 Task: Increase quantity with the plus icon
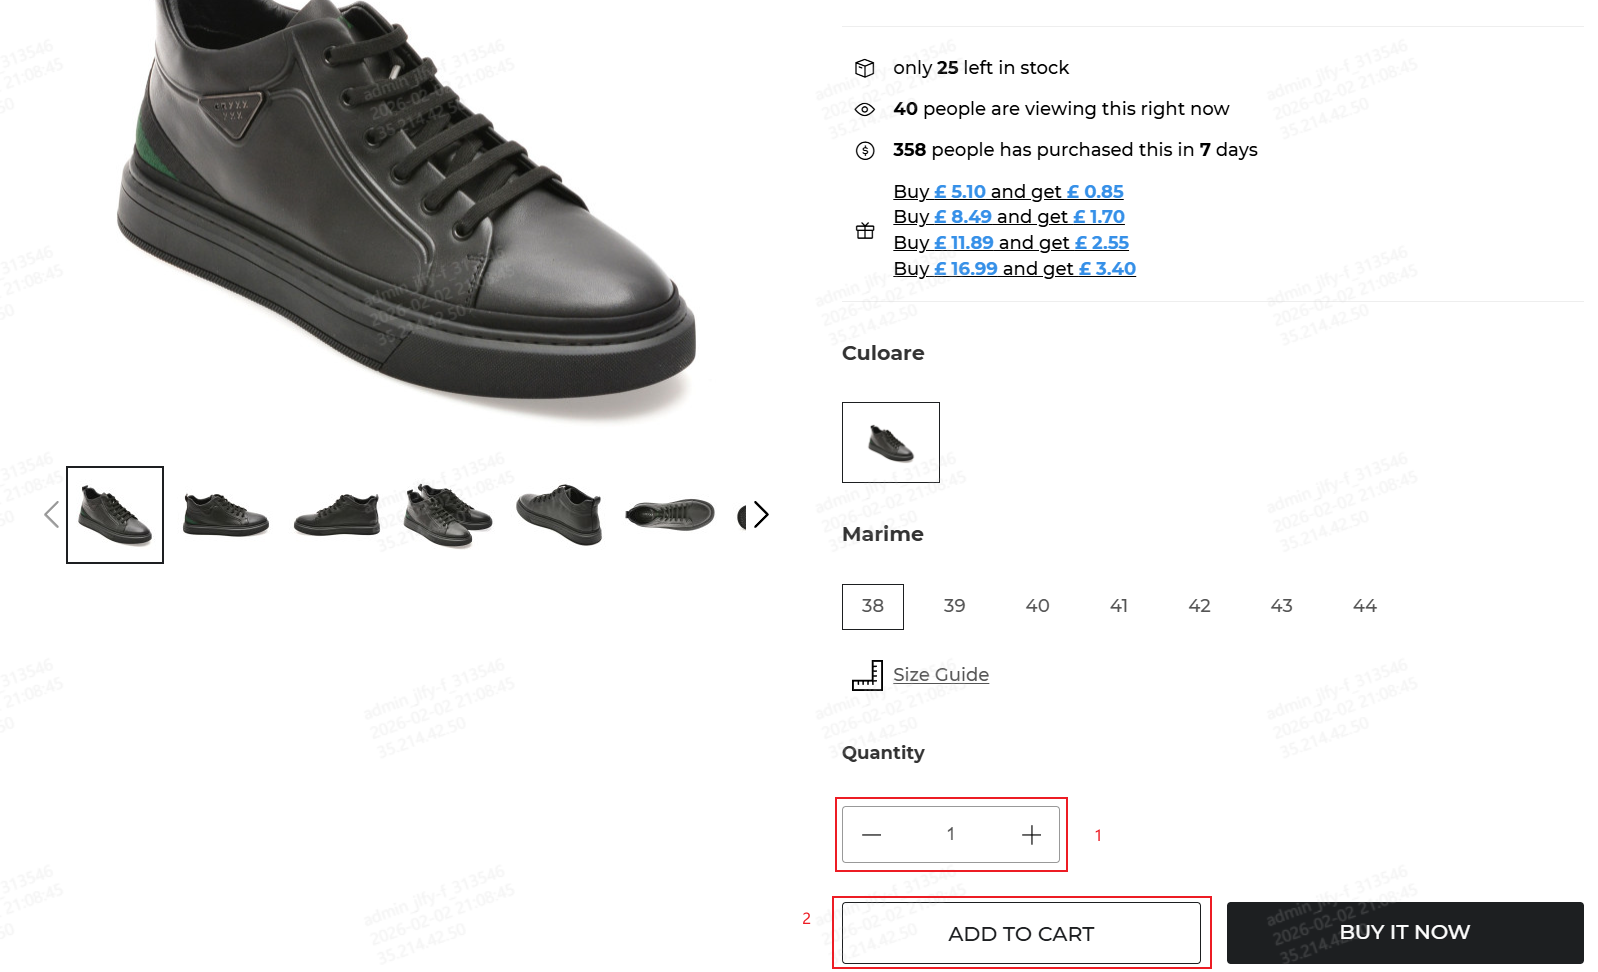tap(1031, 835)
